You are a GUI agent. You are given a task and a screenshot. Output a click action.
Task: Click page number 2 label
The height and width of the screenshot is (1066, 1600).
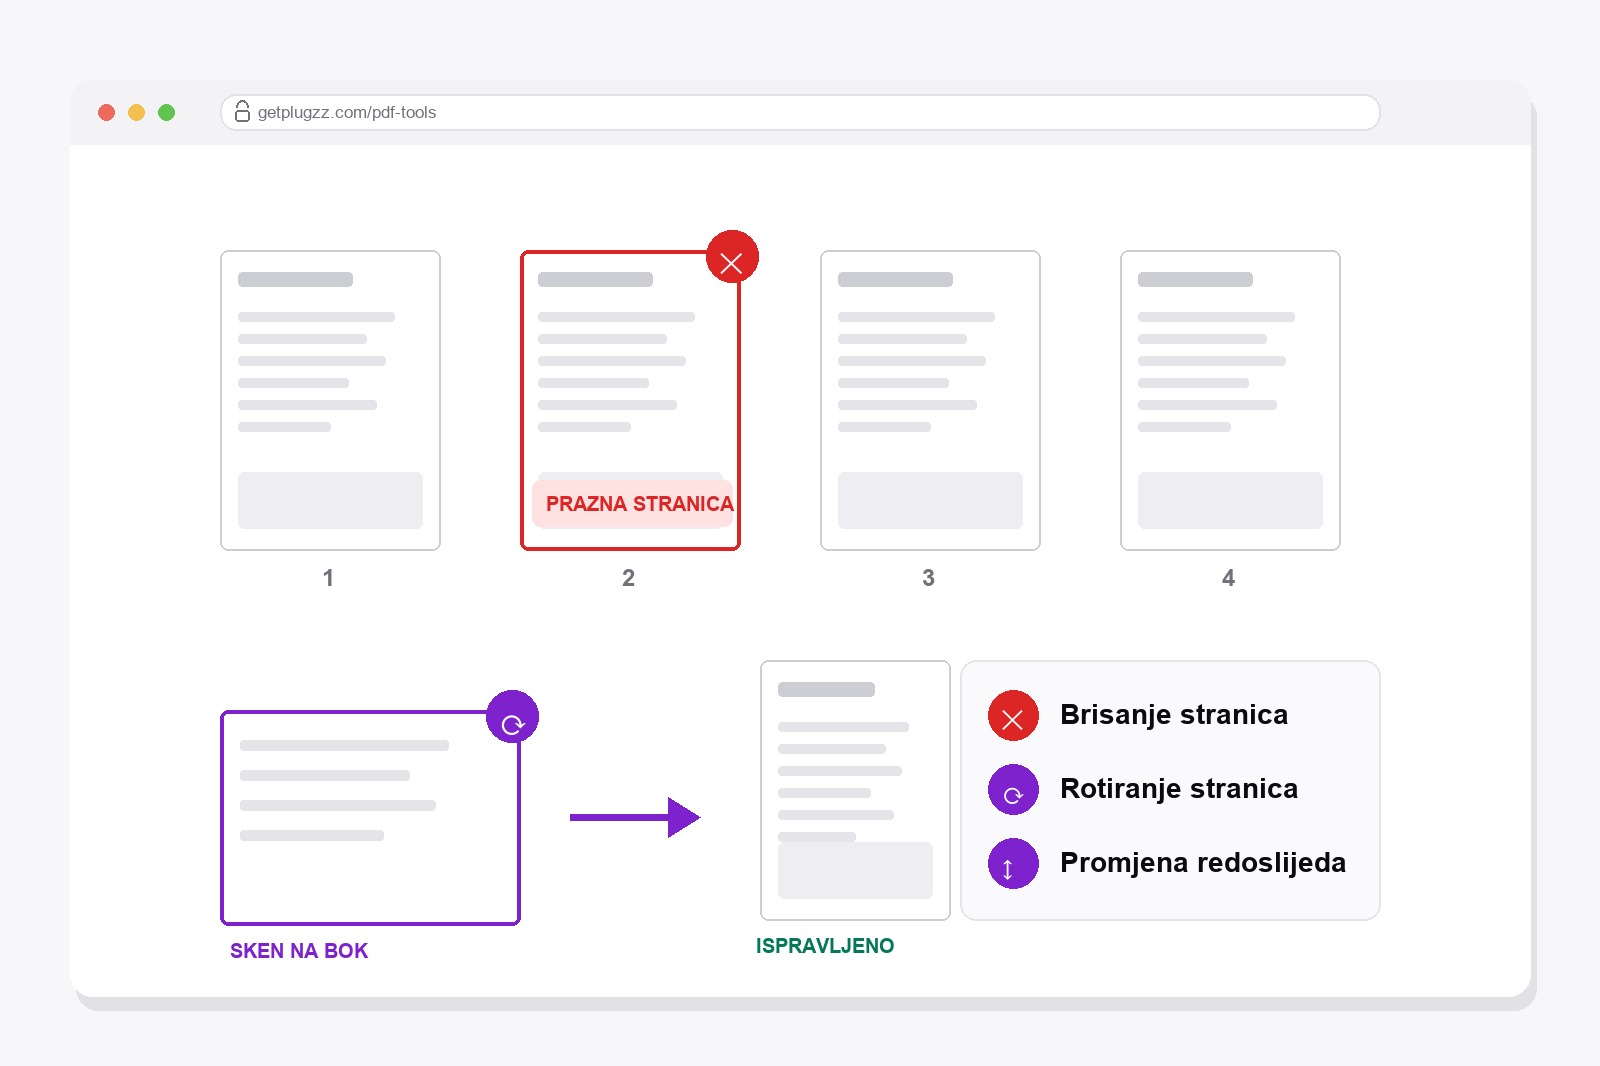click(x=628, y=578)
